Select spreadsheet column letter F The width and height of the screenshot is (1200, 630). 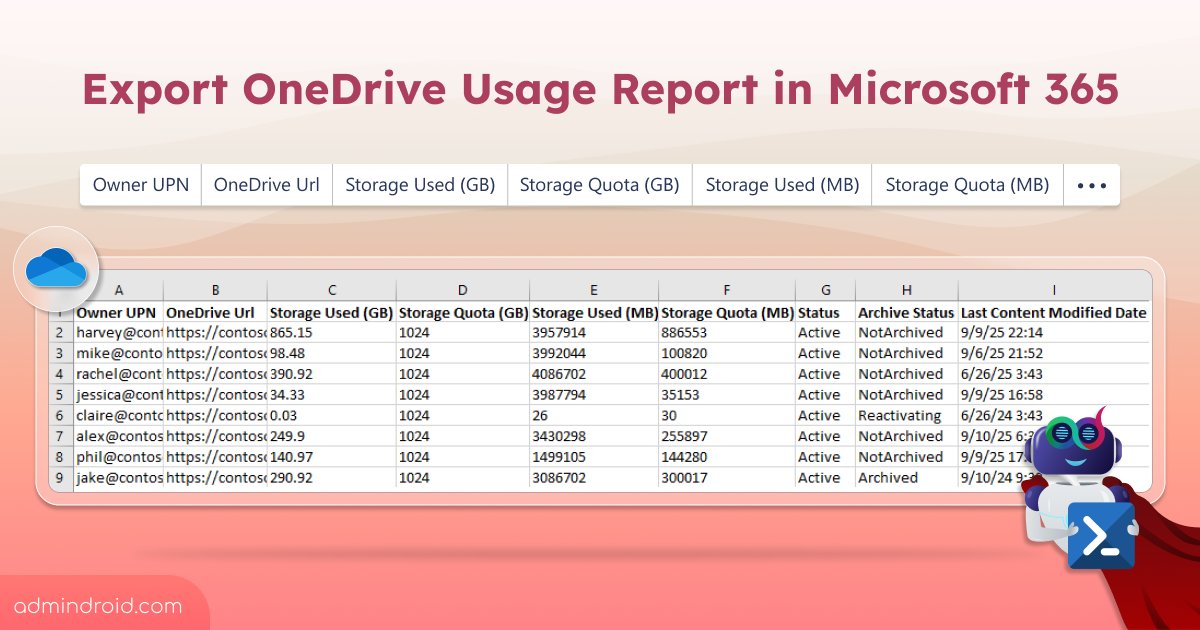coord(727,290)
